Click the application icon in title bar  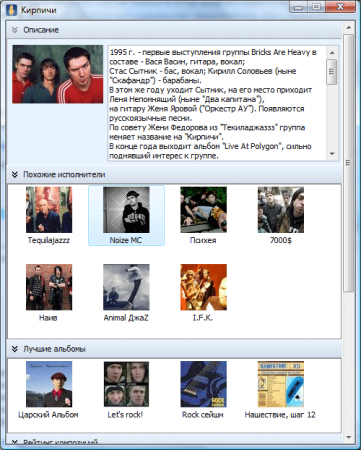tap(11, 10)
